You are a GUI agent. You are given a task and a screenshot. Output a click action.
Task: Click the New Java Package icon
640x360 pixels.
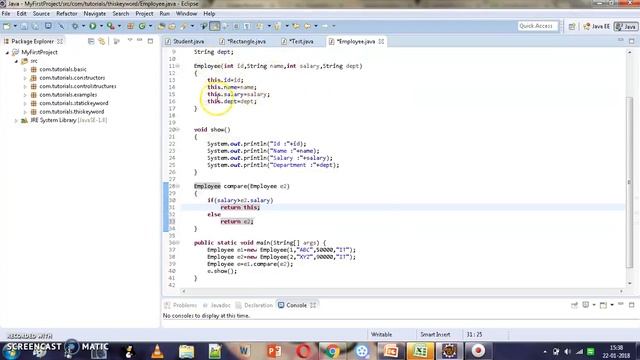pos(131,26)
